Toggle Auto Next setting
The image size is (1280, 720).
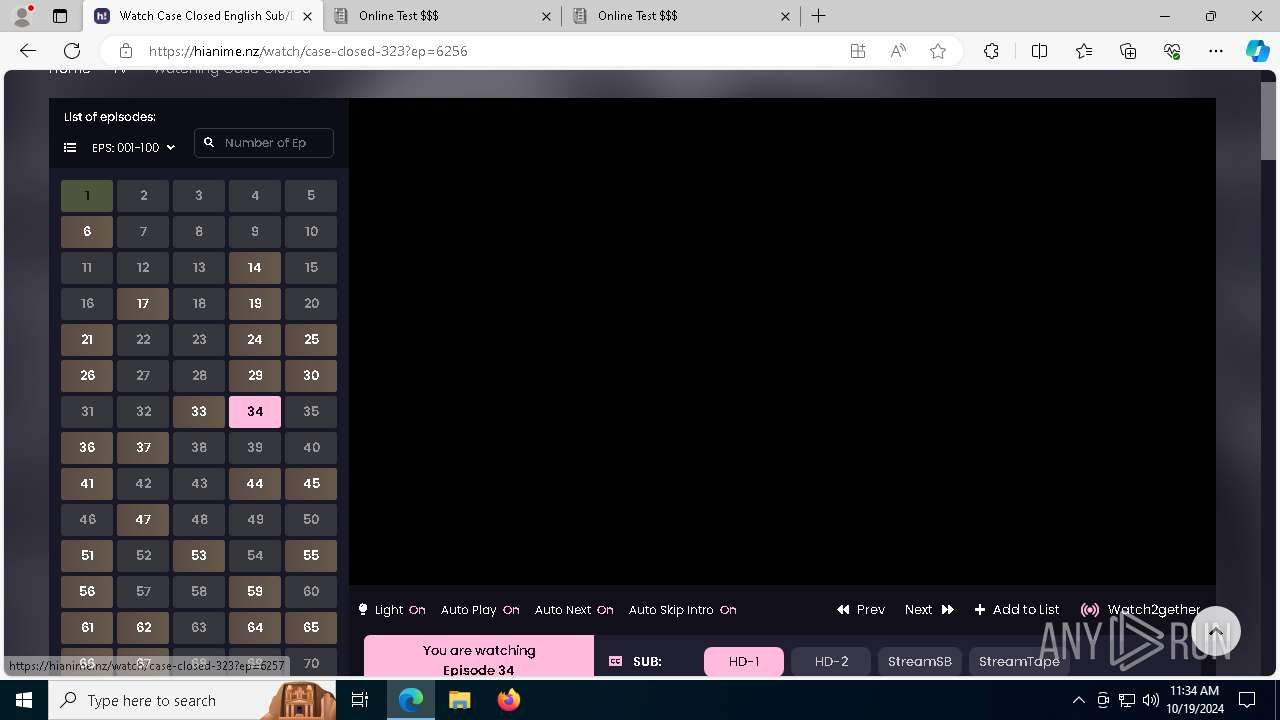click(574, 609)
